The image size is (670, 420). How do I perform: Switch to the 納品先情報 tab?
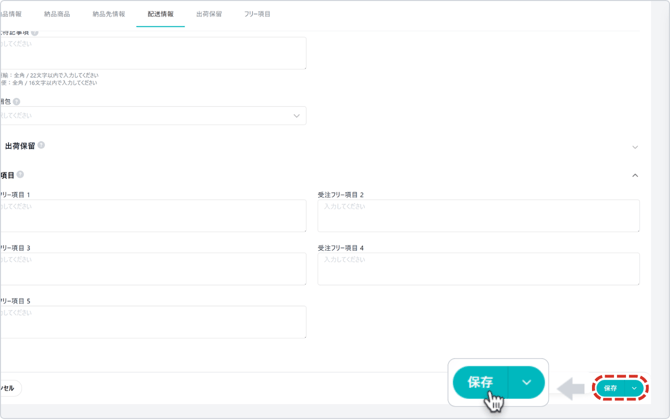click(108, 15)
